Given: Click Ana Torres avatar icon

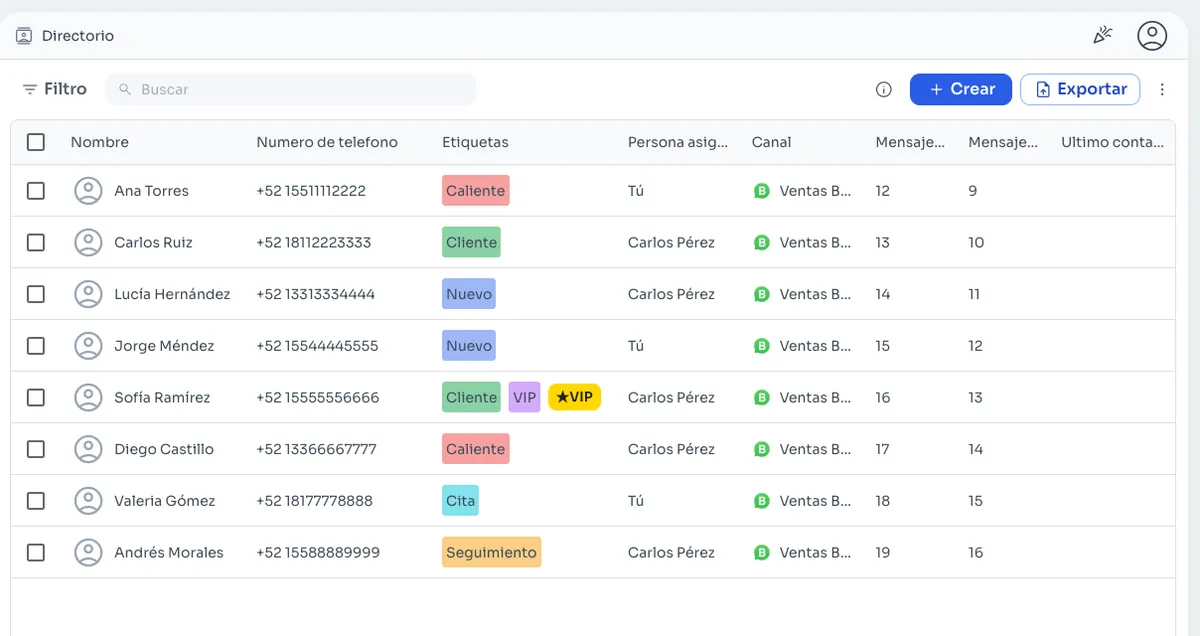Looking at the screenshot, I should pos(89,191).
